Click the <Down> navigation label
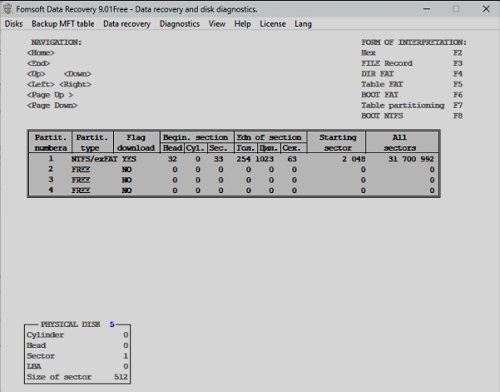The image size is (500, 392). tap(77, 74)
